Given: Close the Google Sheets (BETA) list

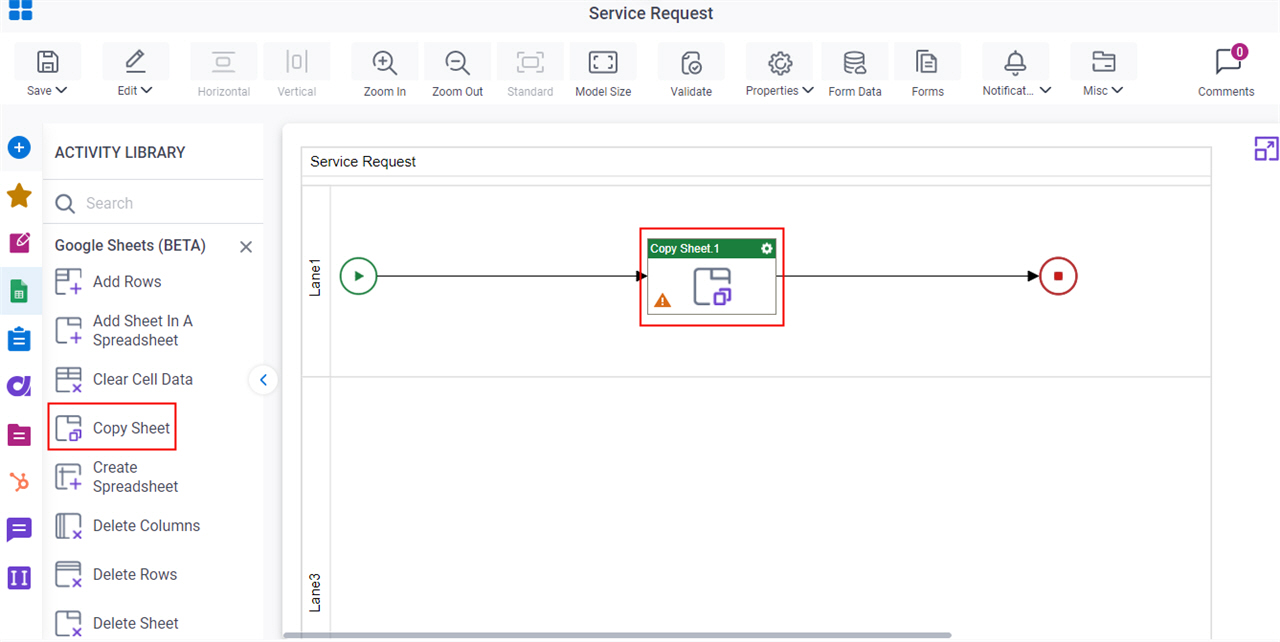Looking at the screenshot, I should point(246,246).
